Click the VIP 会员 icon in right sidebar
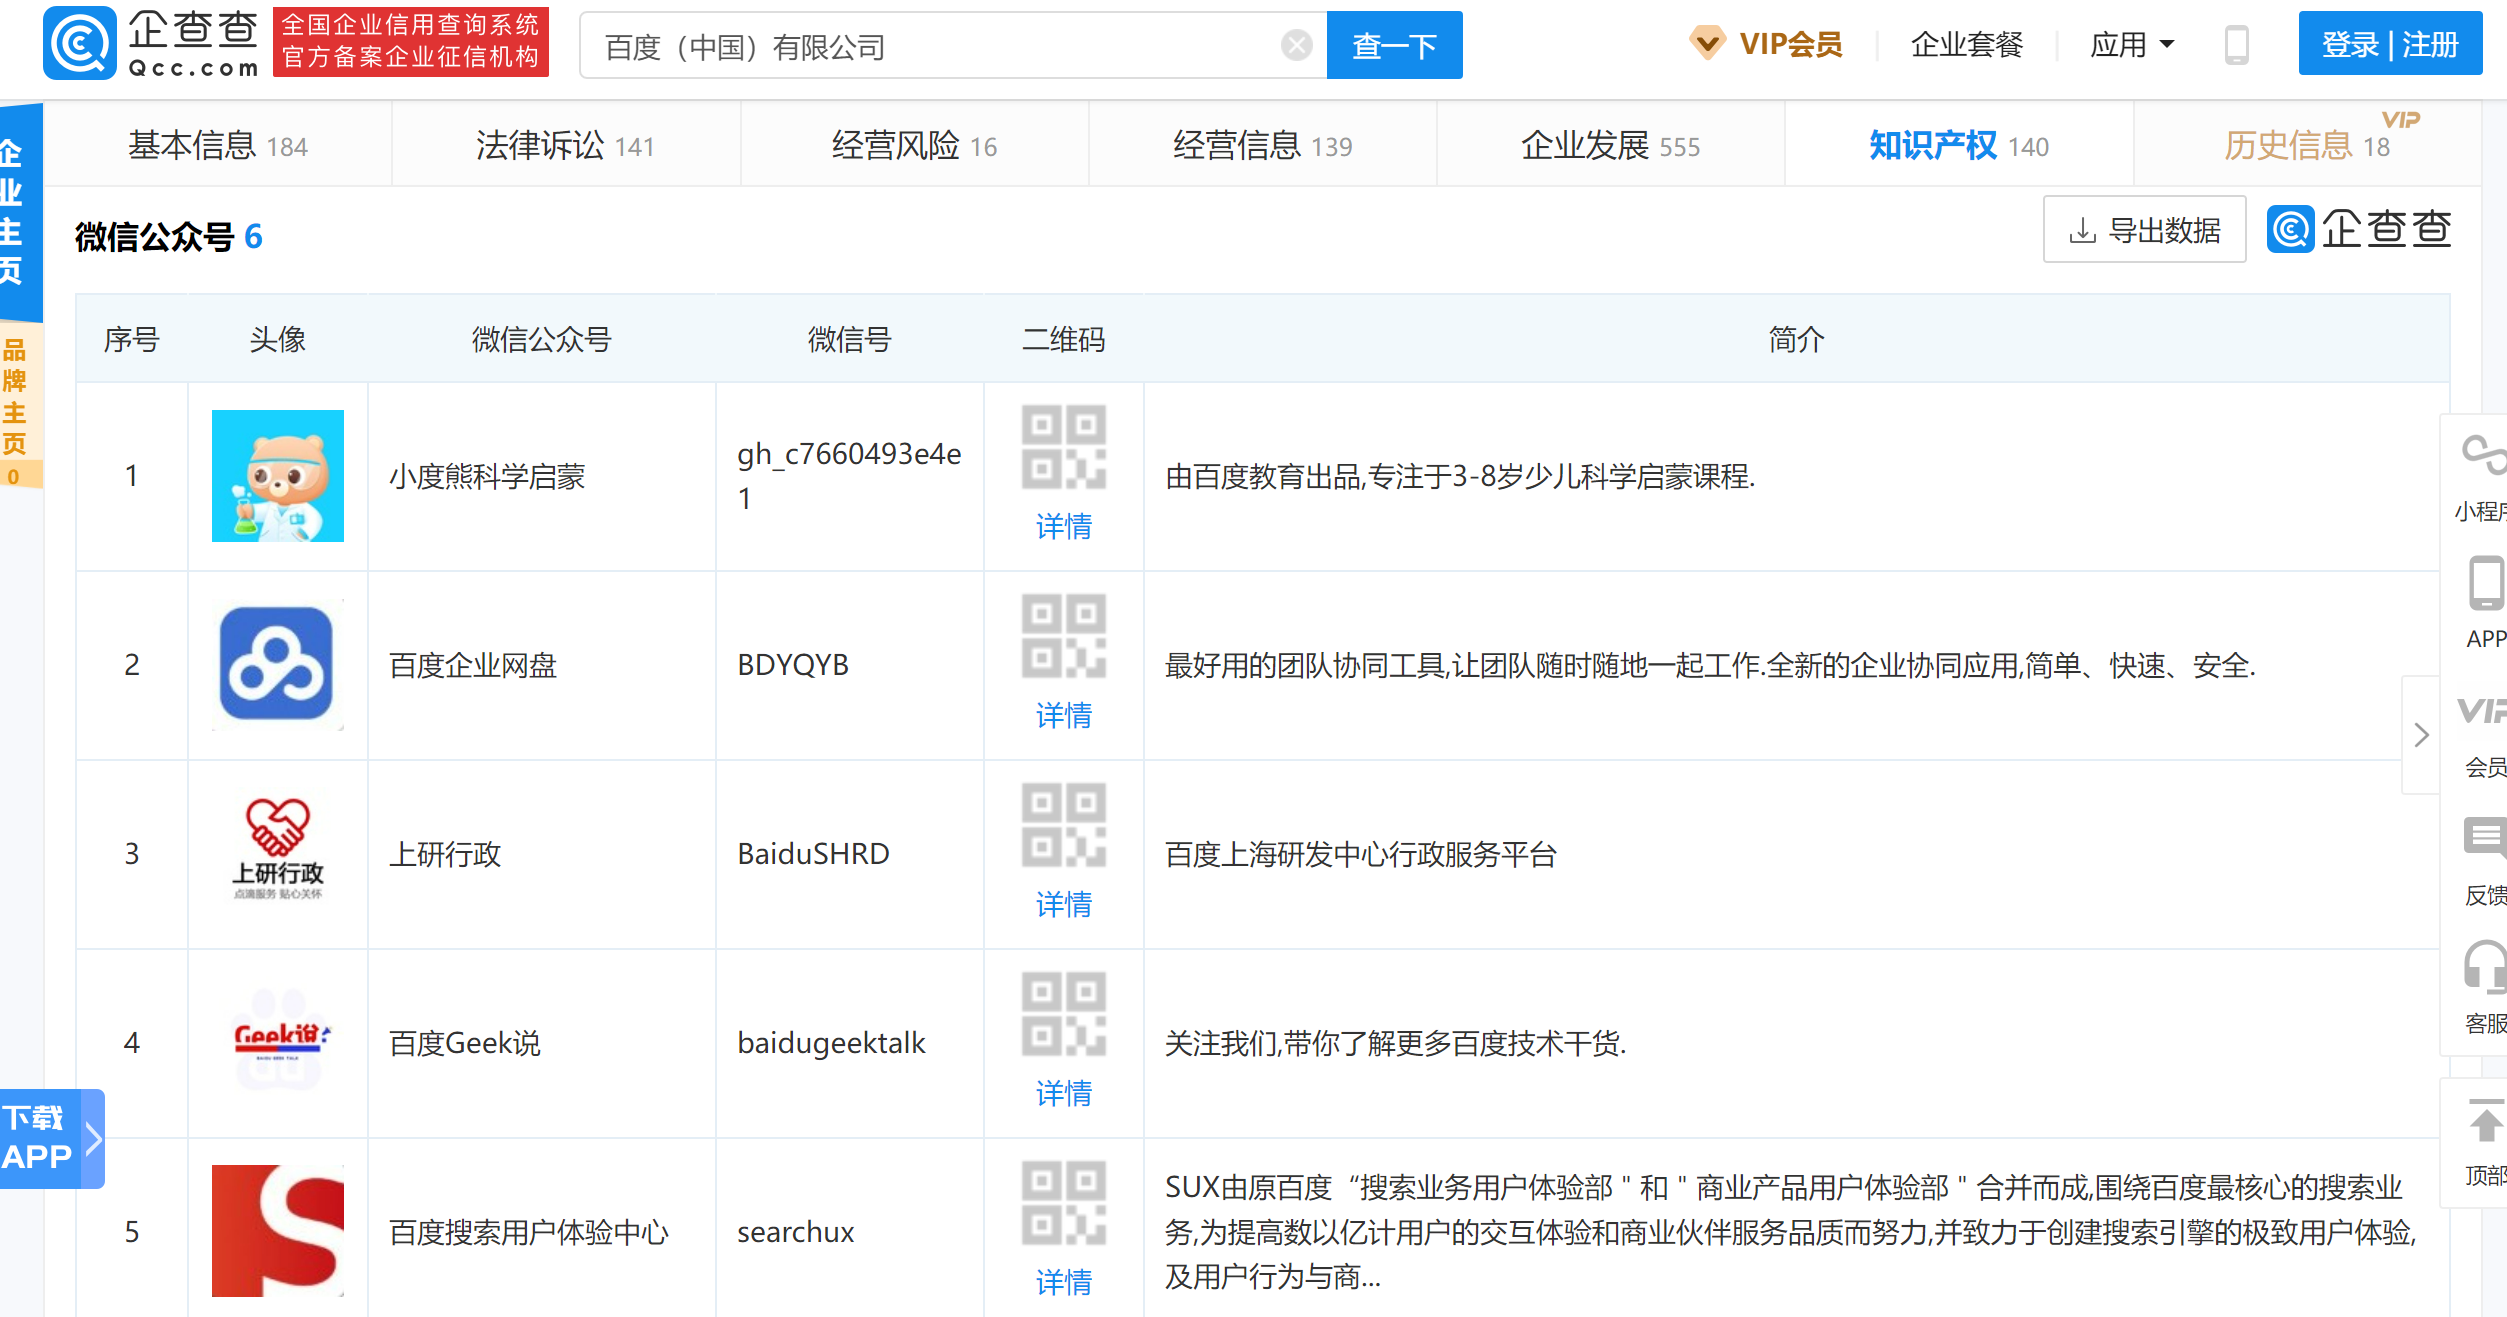Viewport: 2507px width, 1317px height. (x=2482, y=711)
